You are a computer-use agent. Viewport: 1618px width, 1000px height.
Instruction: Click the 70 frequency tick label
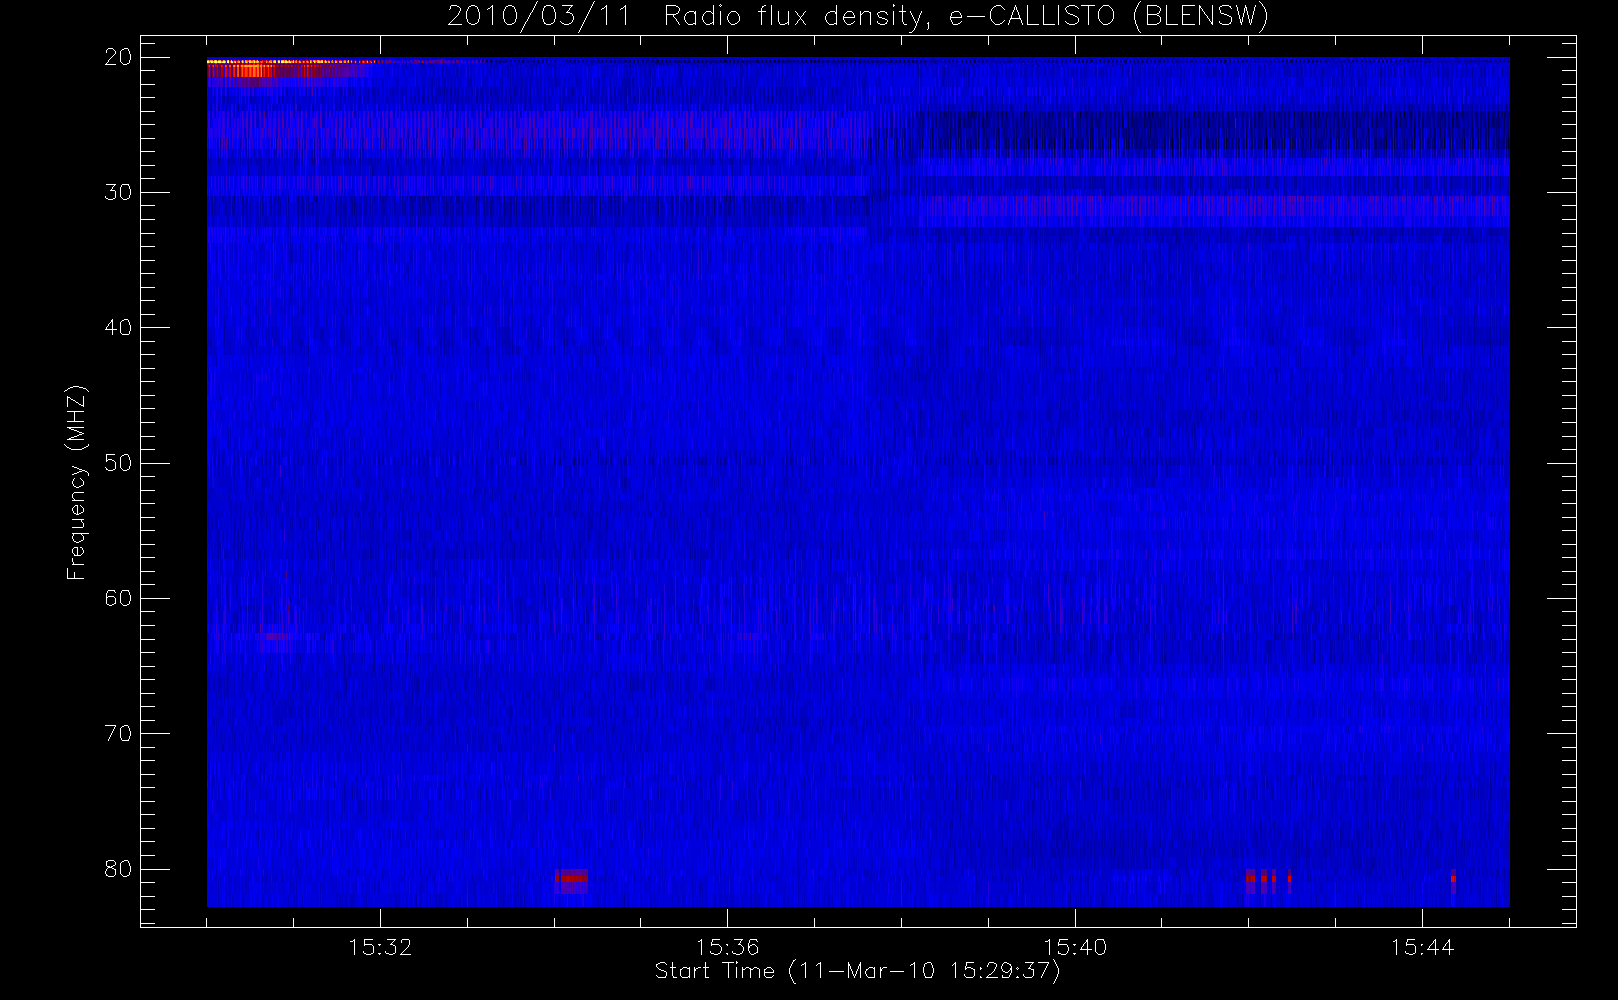(118, 733)
